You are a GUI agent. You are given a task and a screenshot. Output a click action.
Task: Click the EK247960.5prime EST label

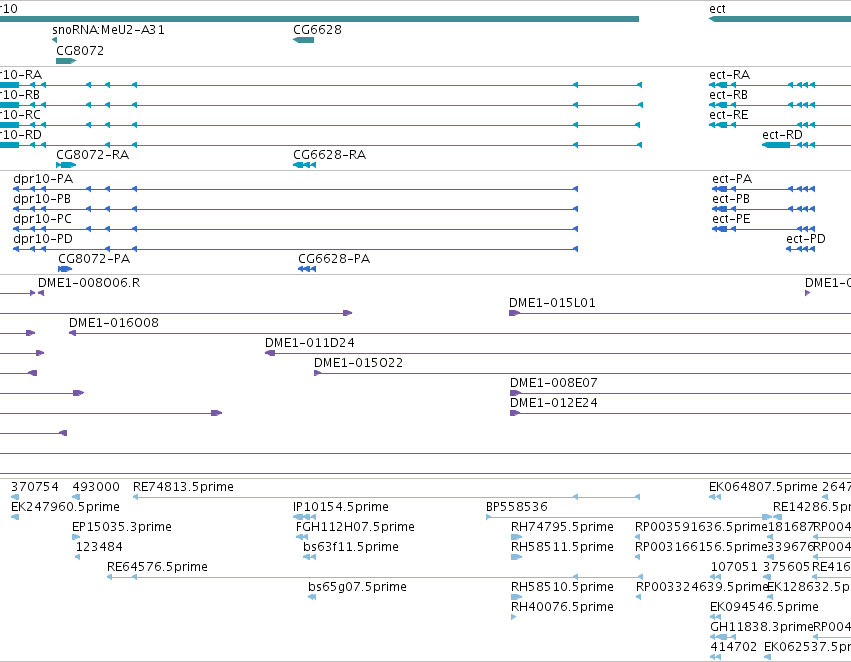pyautogui.click(x=65, y=507)
